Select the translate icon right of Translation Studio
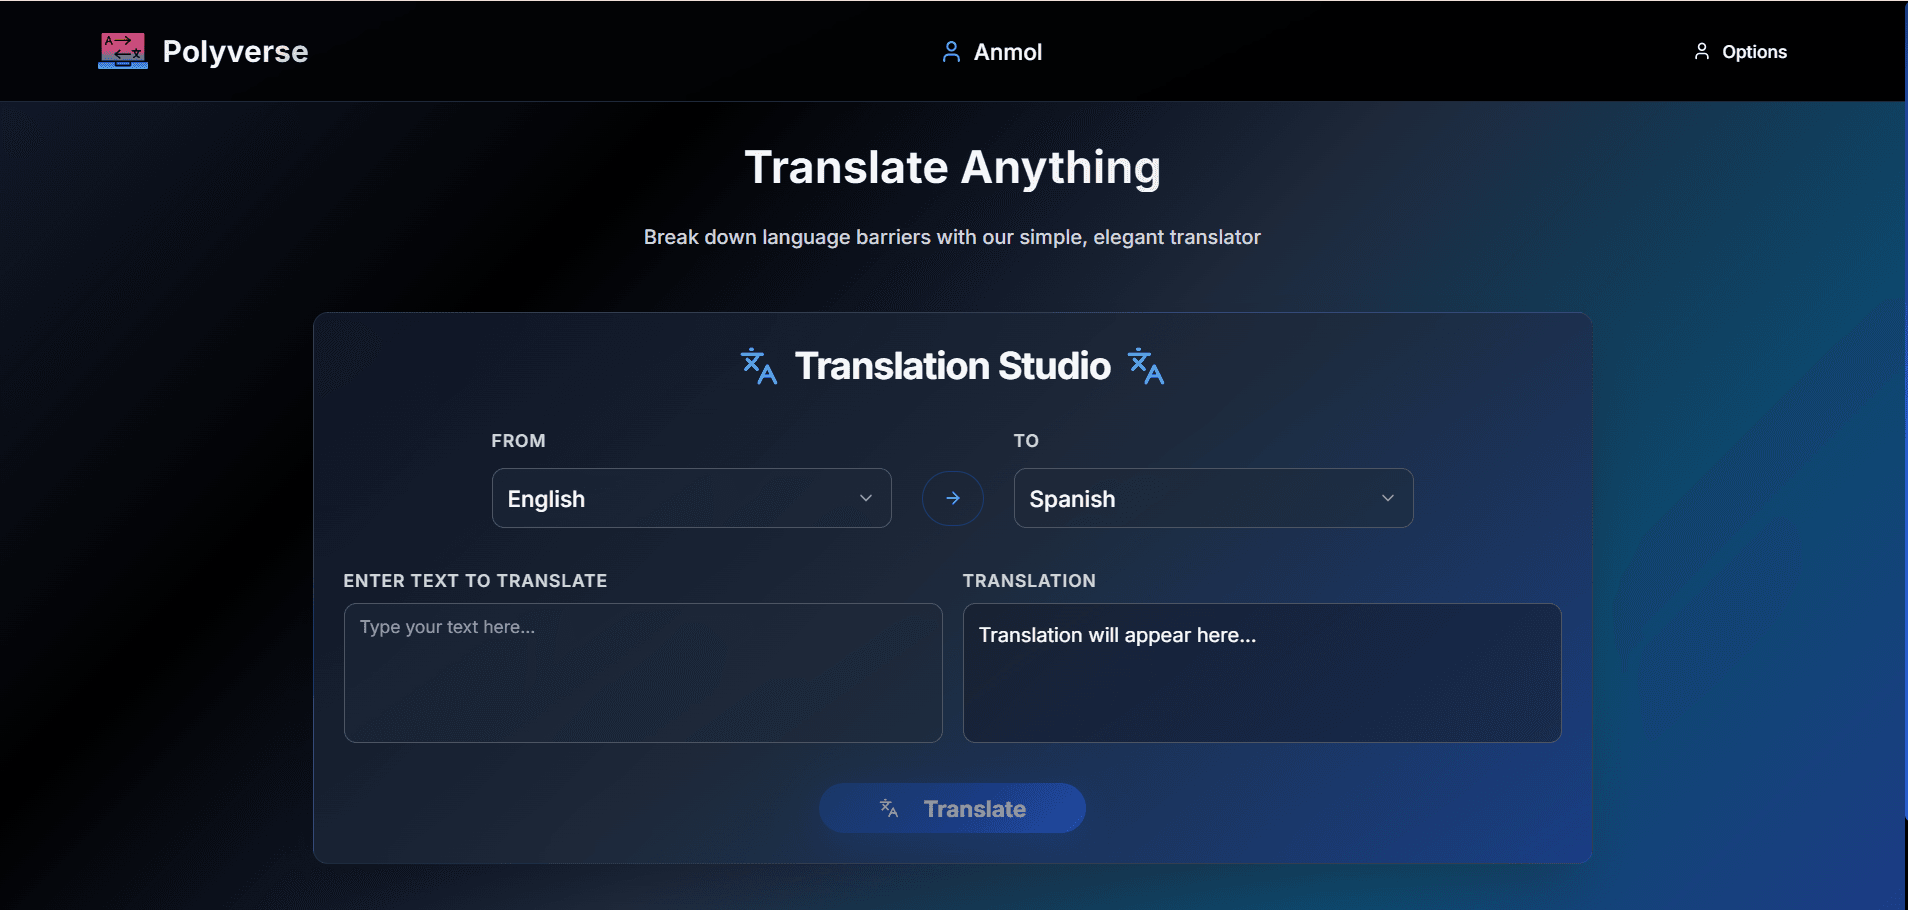This screenshot has width=1908, height=910. click(1145, 366)
